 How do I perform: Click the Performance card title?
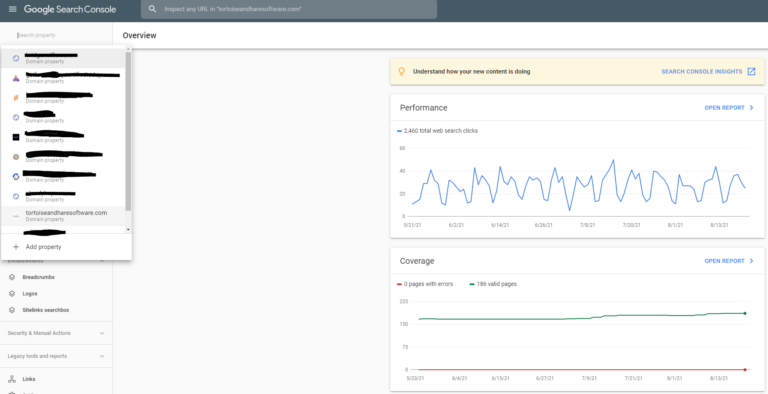coord(424,108)
